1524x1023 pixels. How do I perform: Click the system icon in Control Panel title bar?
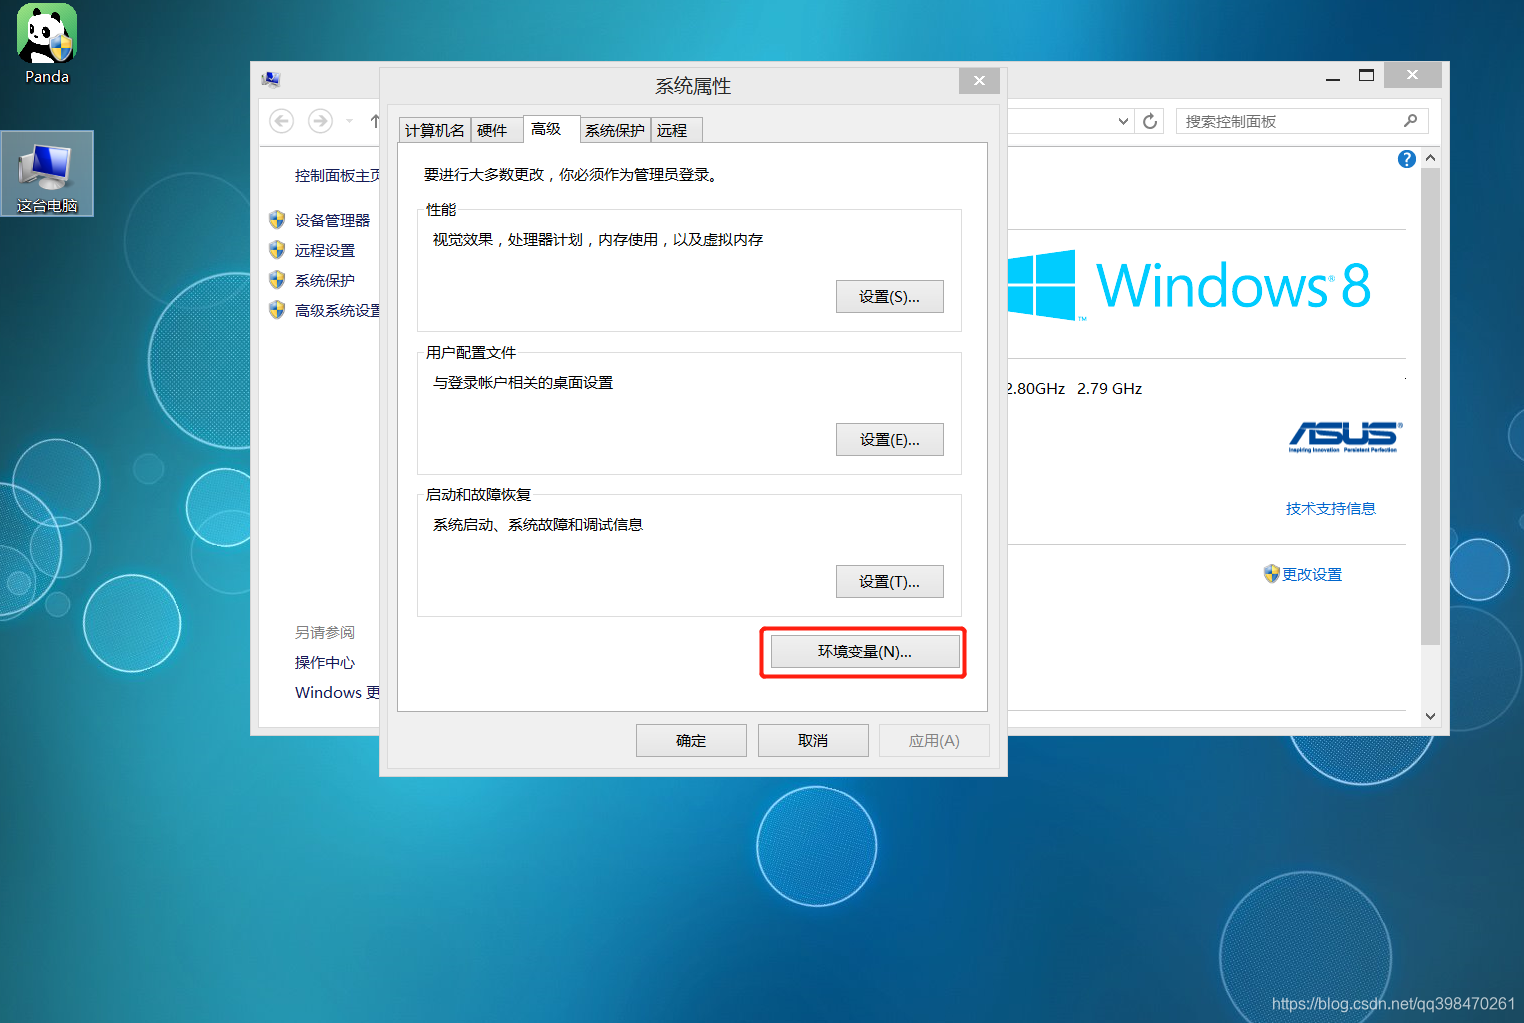271,79
